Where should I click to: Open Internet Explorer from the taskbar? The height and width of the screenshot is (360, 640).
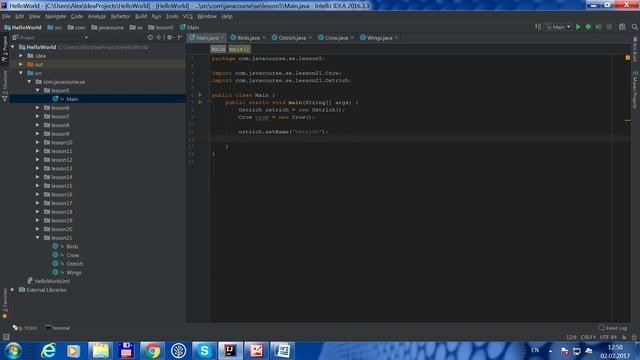(48, 351)
